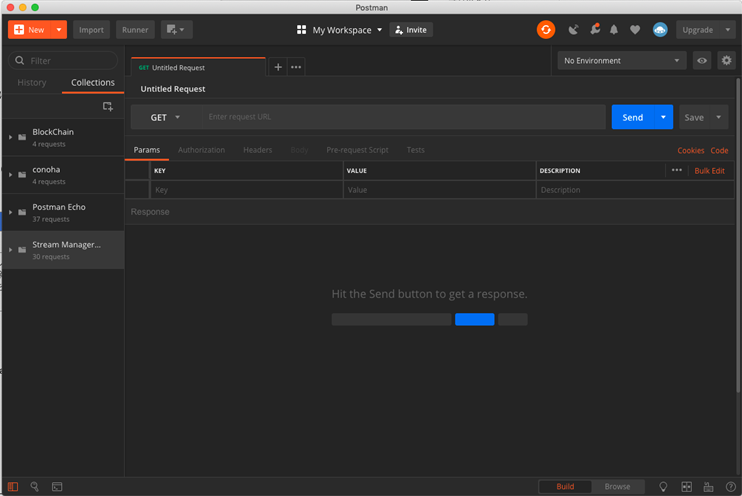742x496 pixels.
Task: Click the collections Filter search field
Action: (x=63, y=61)
